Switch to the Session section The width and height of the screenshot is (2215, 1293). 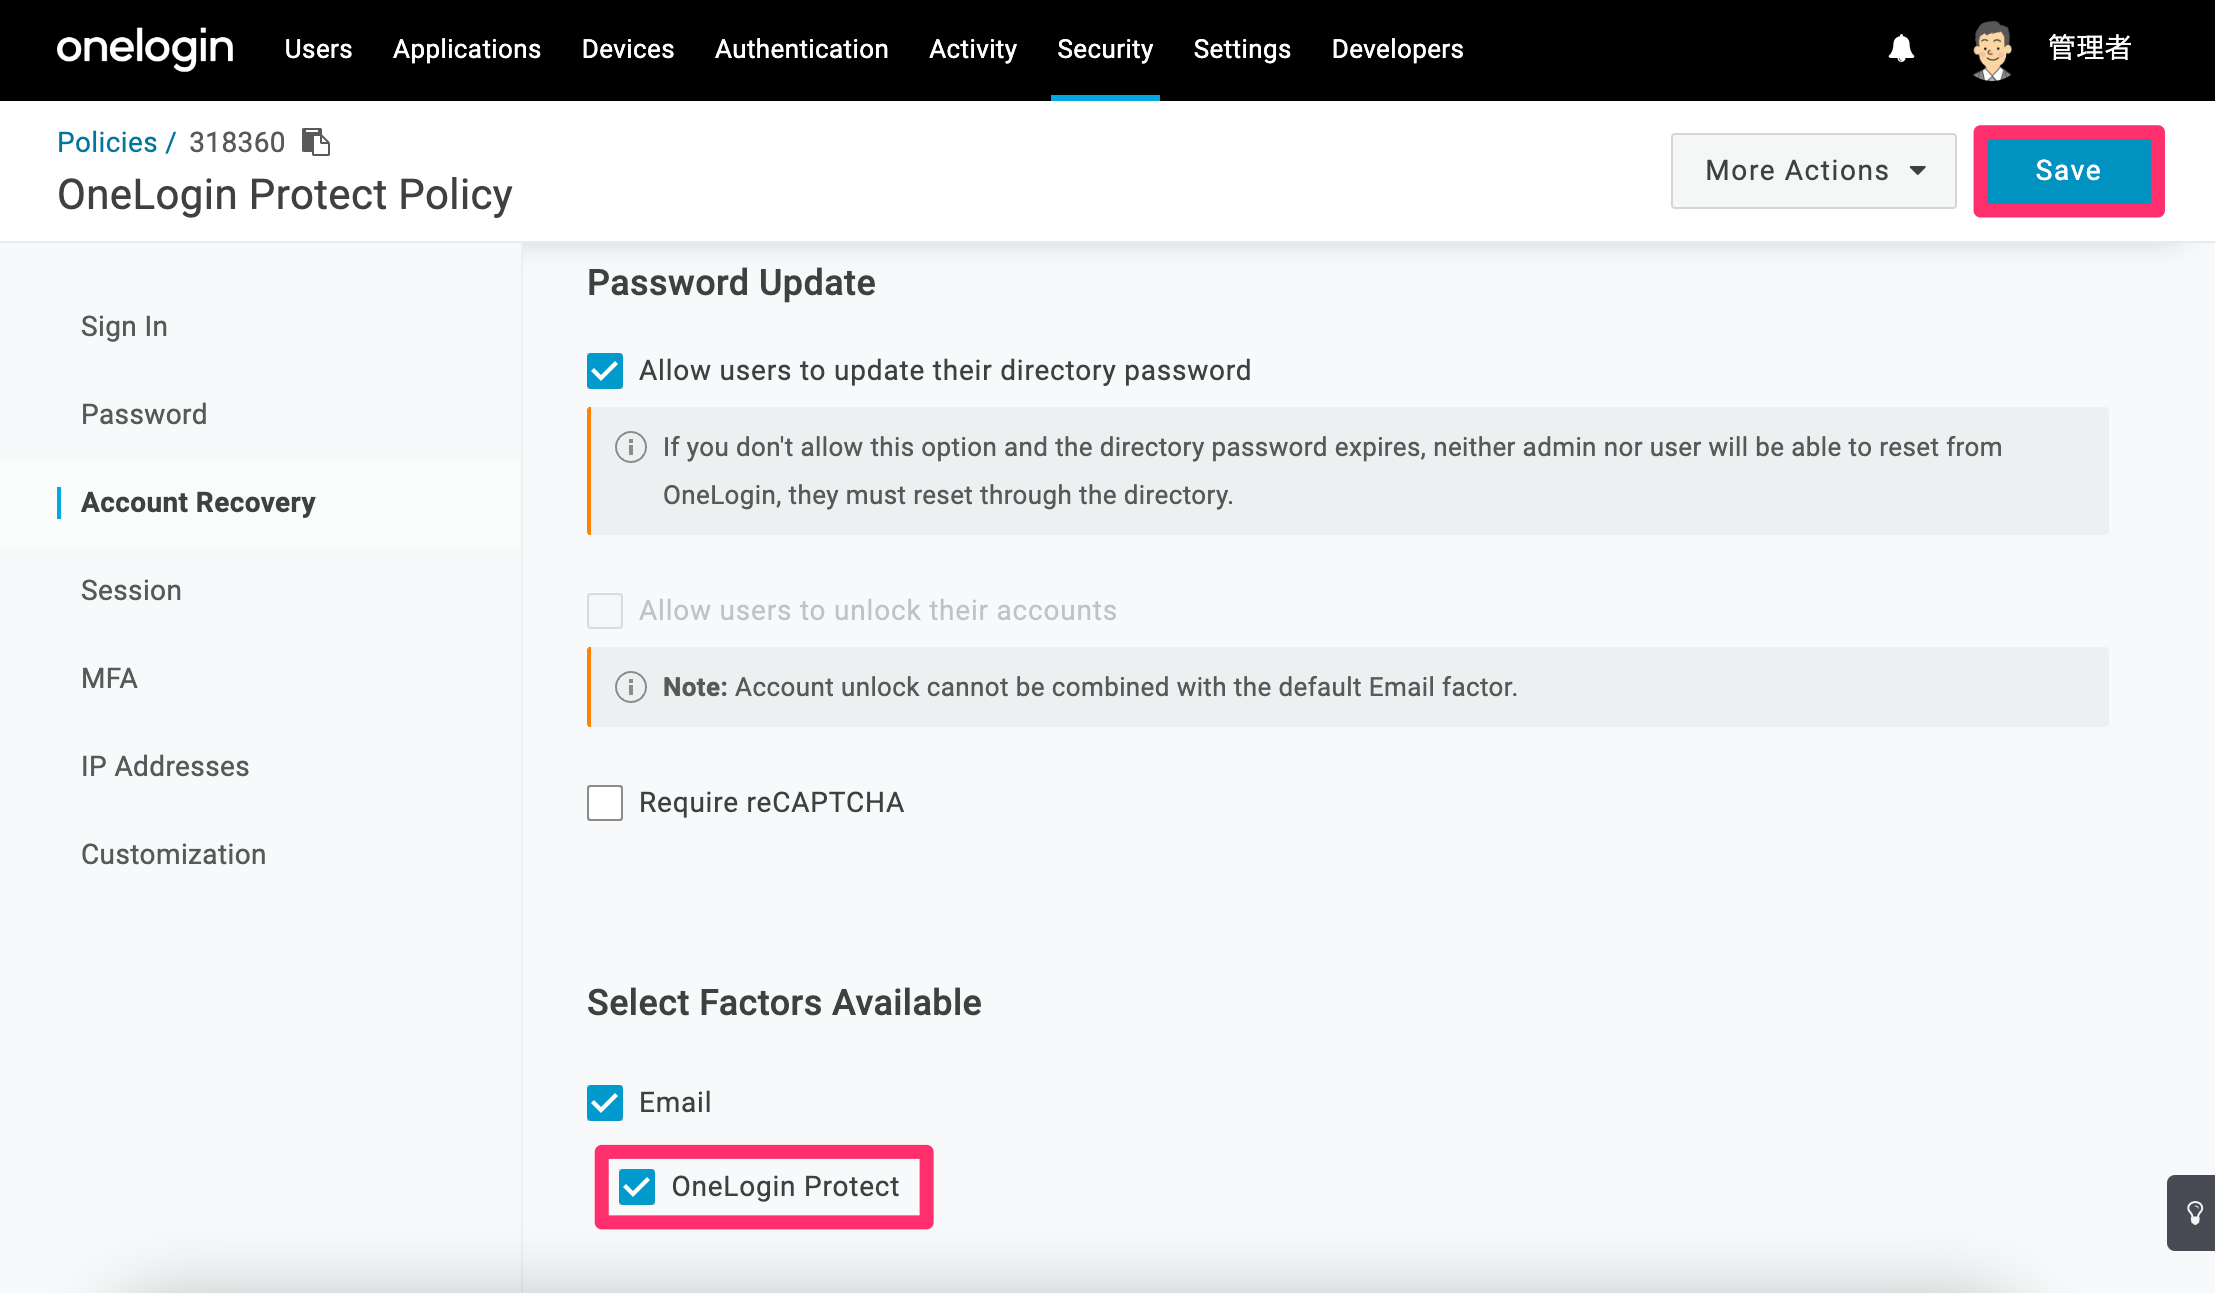pos(131,591)
